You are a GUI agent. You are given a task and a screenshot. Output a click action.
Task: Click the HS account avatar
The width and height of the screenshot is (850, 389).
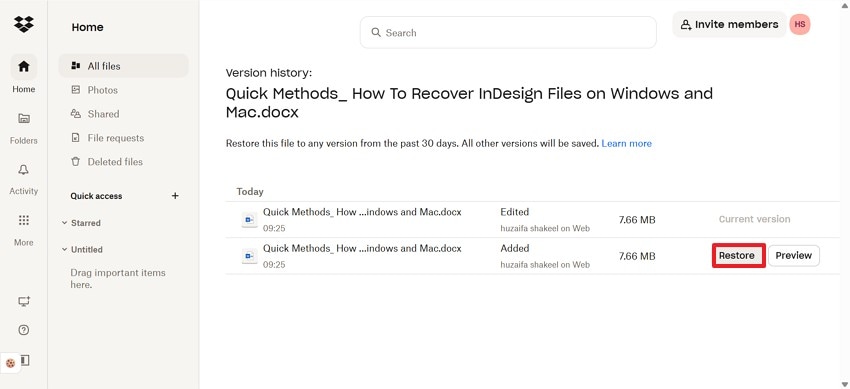(x=800, y=25)
